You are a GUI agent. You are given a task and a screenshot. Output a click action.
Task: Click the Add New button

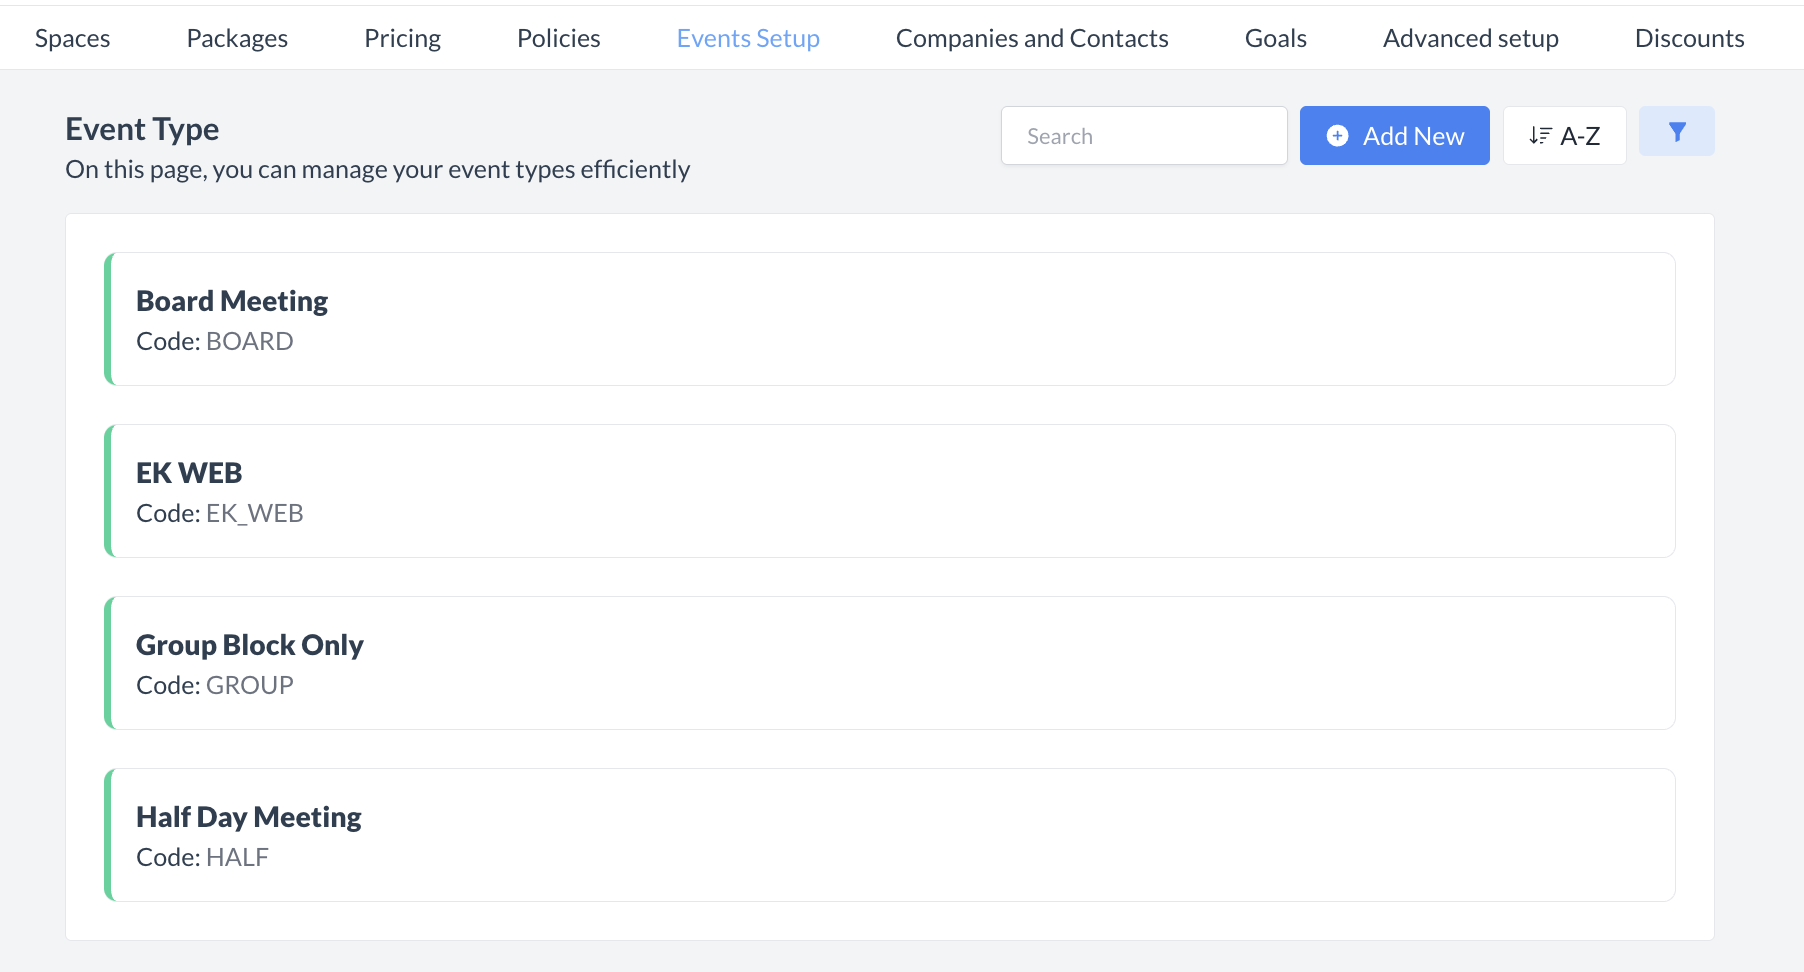(x=1394, y=135)
